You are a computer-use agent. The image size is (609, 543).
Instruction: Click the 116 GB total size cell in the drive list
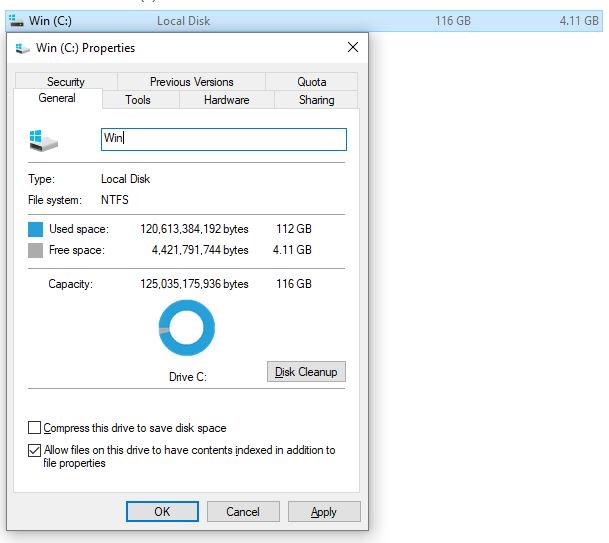pyautogui.click(x=453, y=21)
